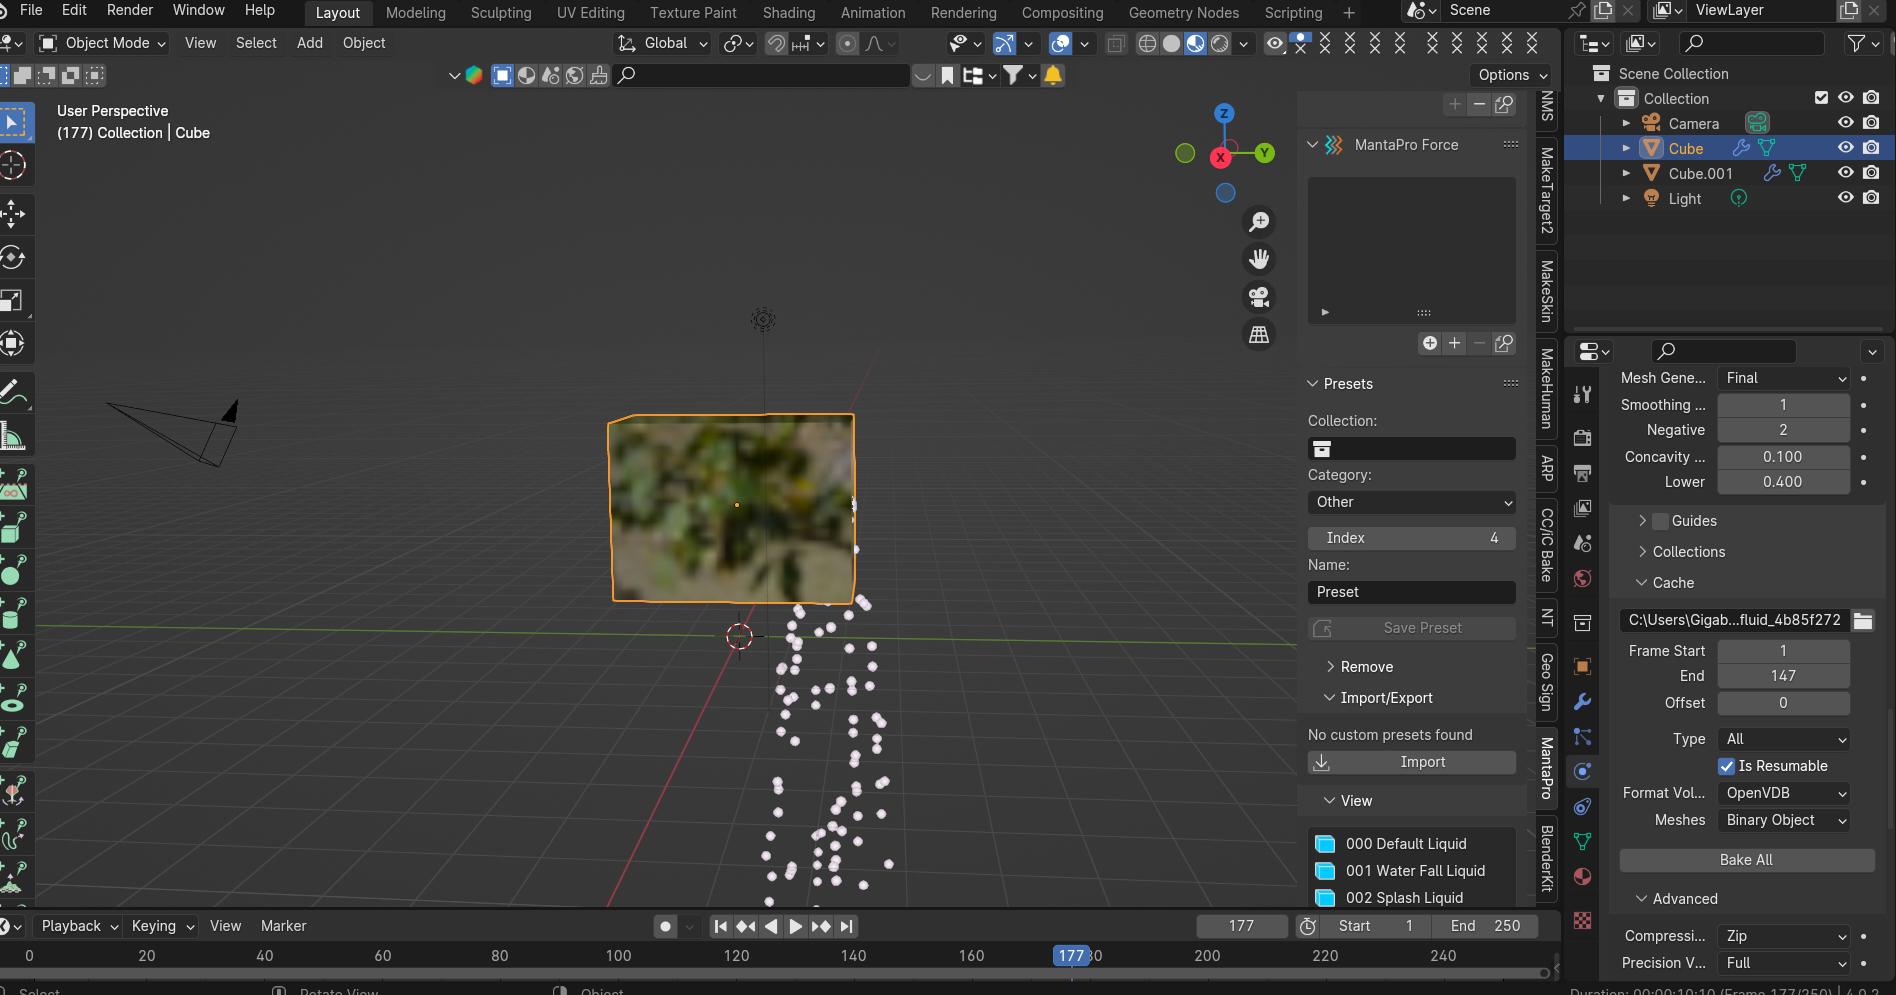Click the Concavity value slider 0.100
1896x995 pixels.
pyautogui.click(x=1783, y=457)
